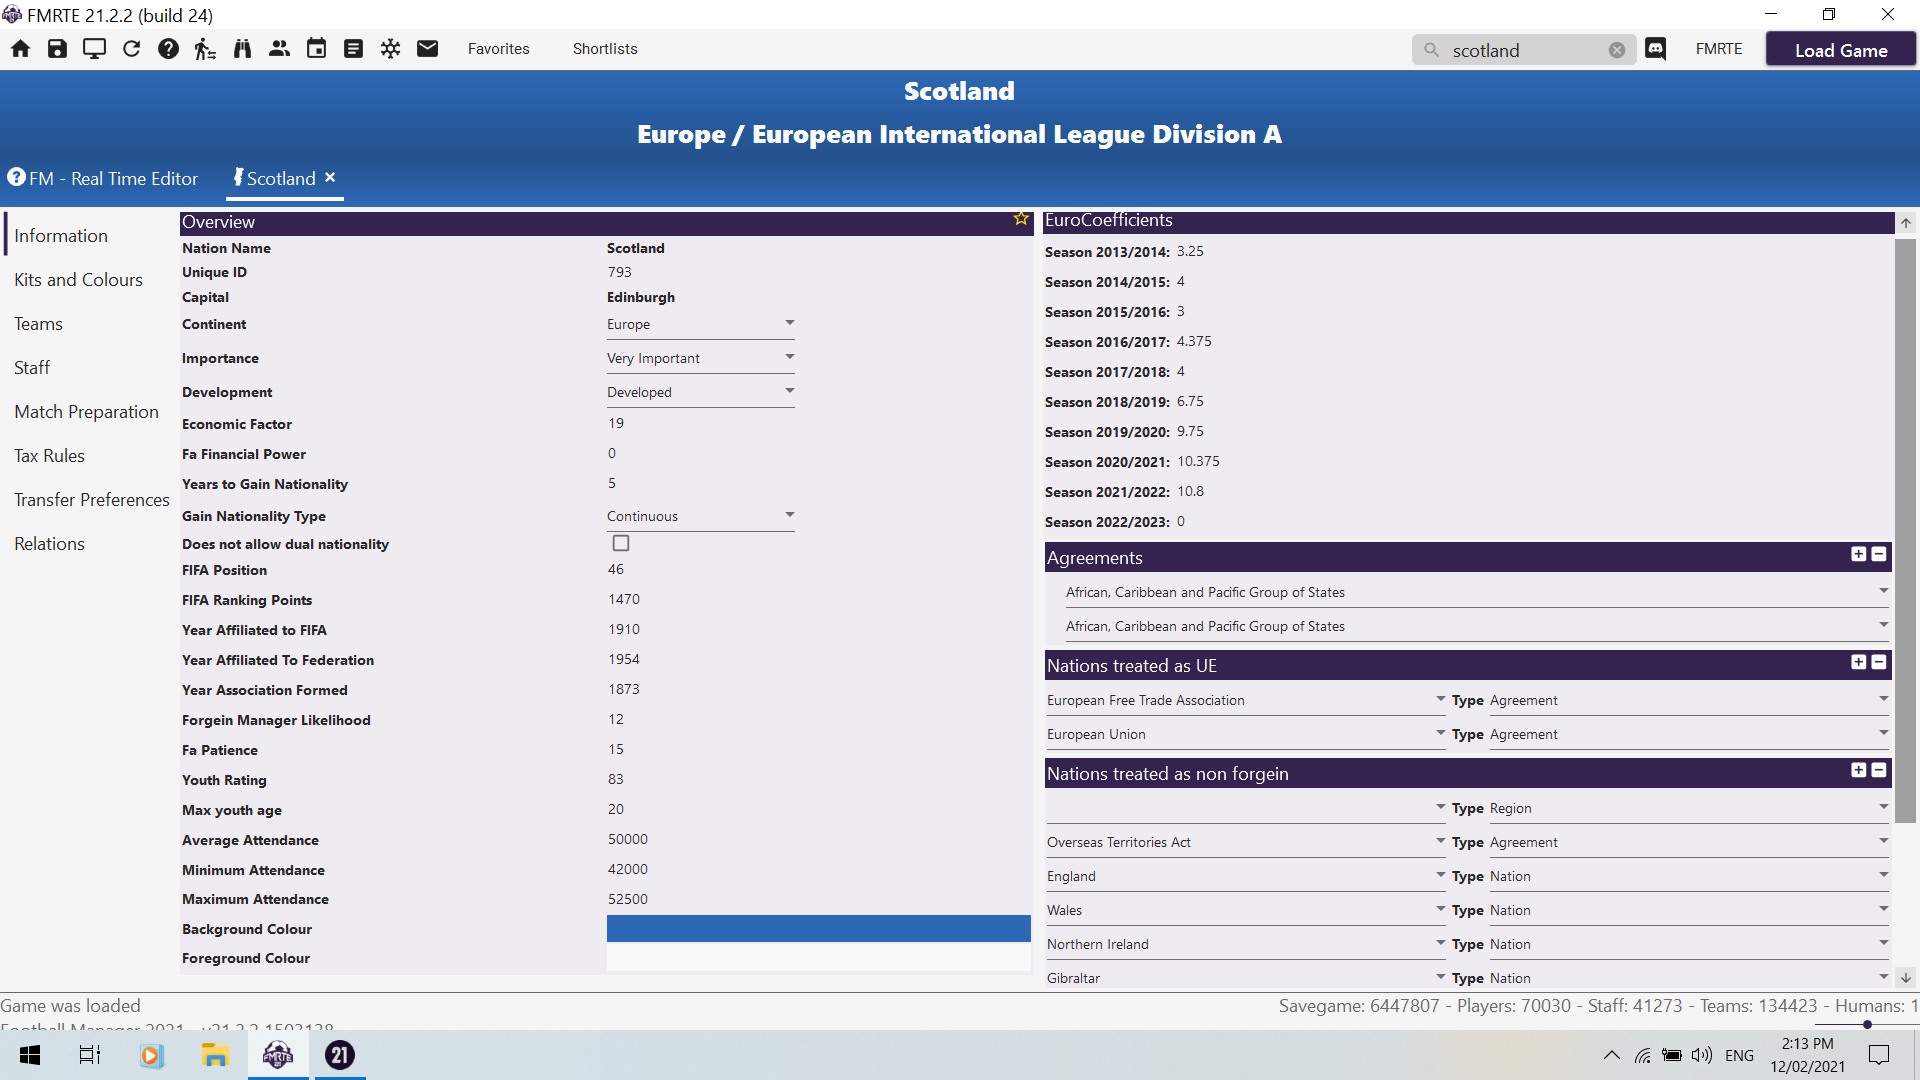
Task: Open Type dropdown for Wales row
Action: click(1689, 910)
